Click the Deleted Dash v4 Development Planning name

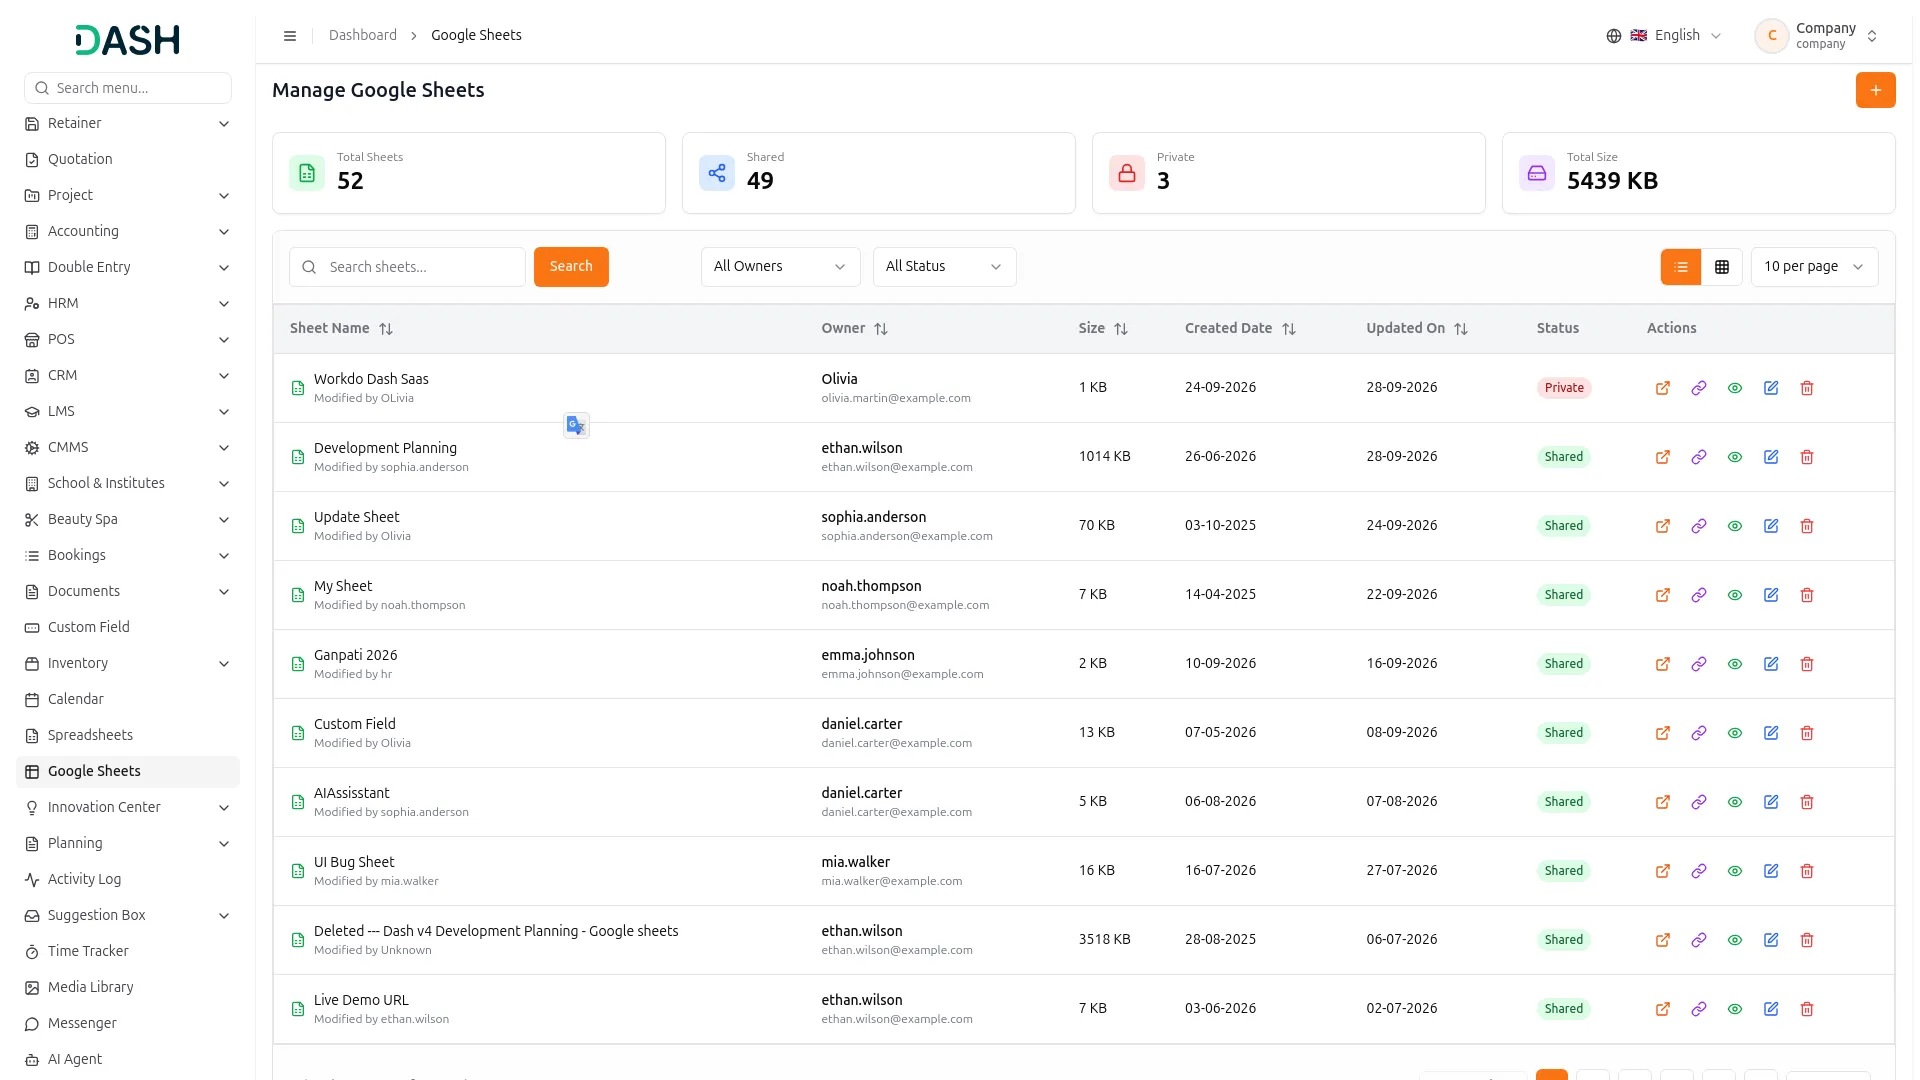[496, 931]
